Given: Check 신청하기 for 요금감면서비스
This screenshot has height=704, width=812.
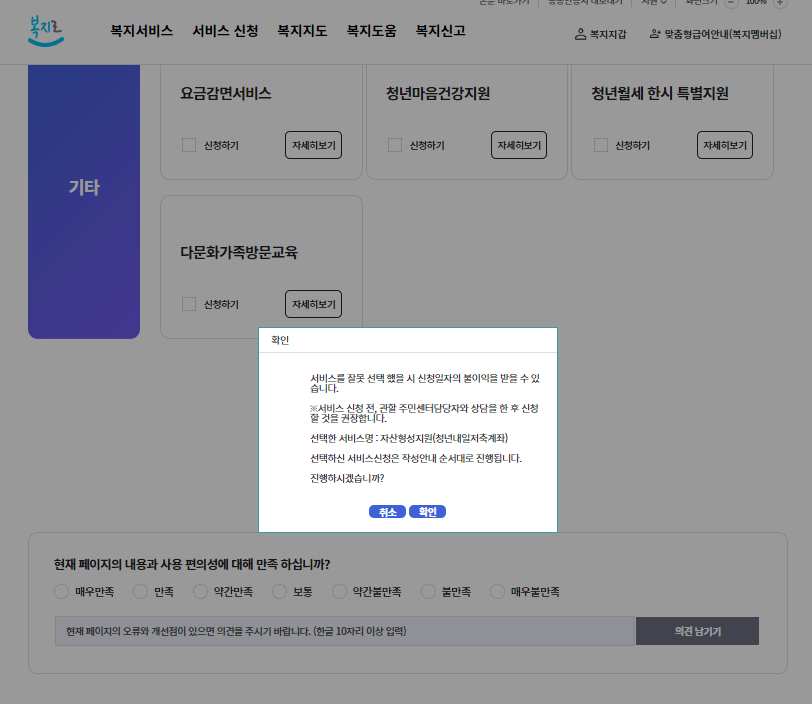Looking at the screenshot, I should [x=189, y=145].
